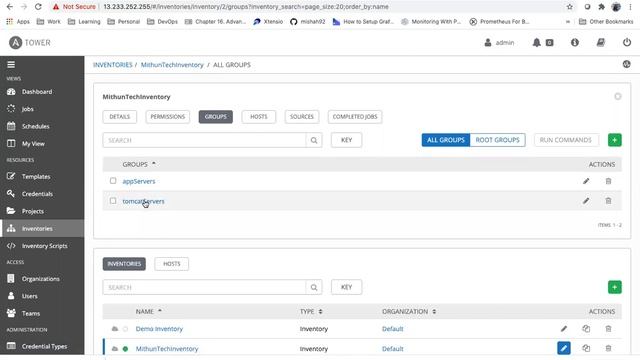The image size is (640, 360).
Task: Edit the appServers group
Action: tap(586, 181)
